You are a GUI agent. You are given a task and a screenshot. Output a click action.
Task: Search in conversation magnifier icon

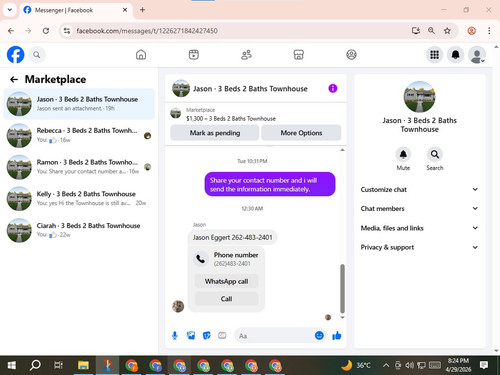tap(435, 154)
